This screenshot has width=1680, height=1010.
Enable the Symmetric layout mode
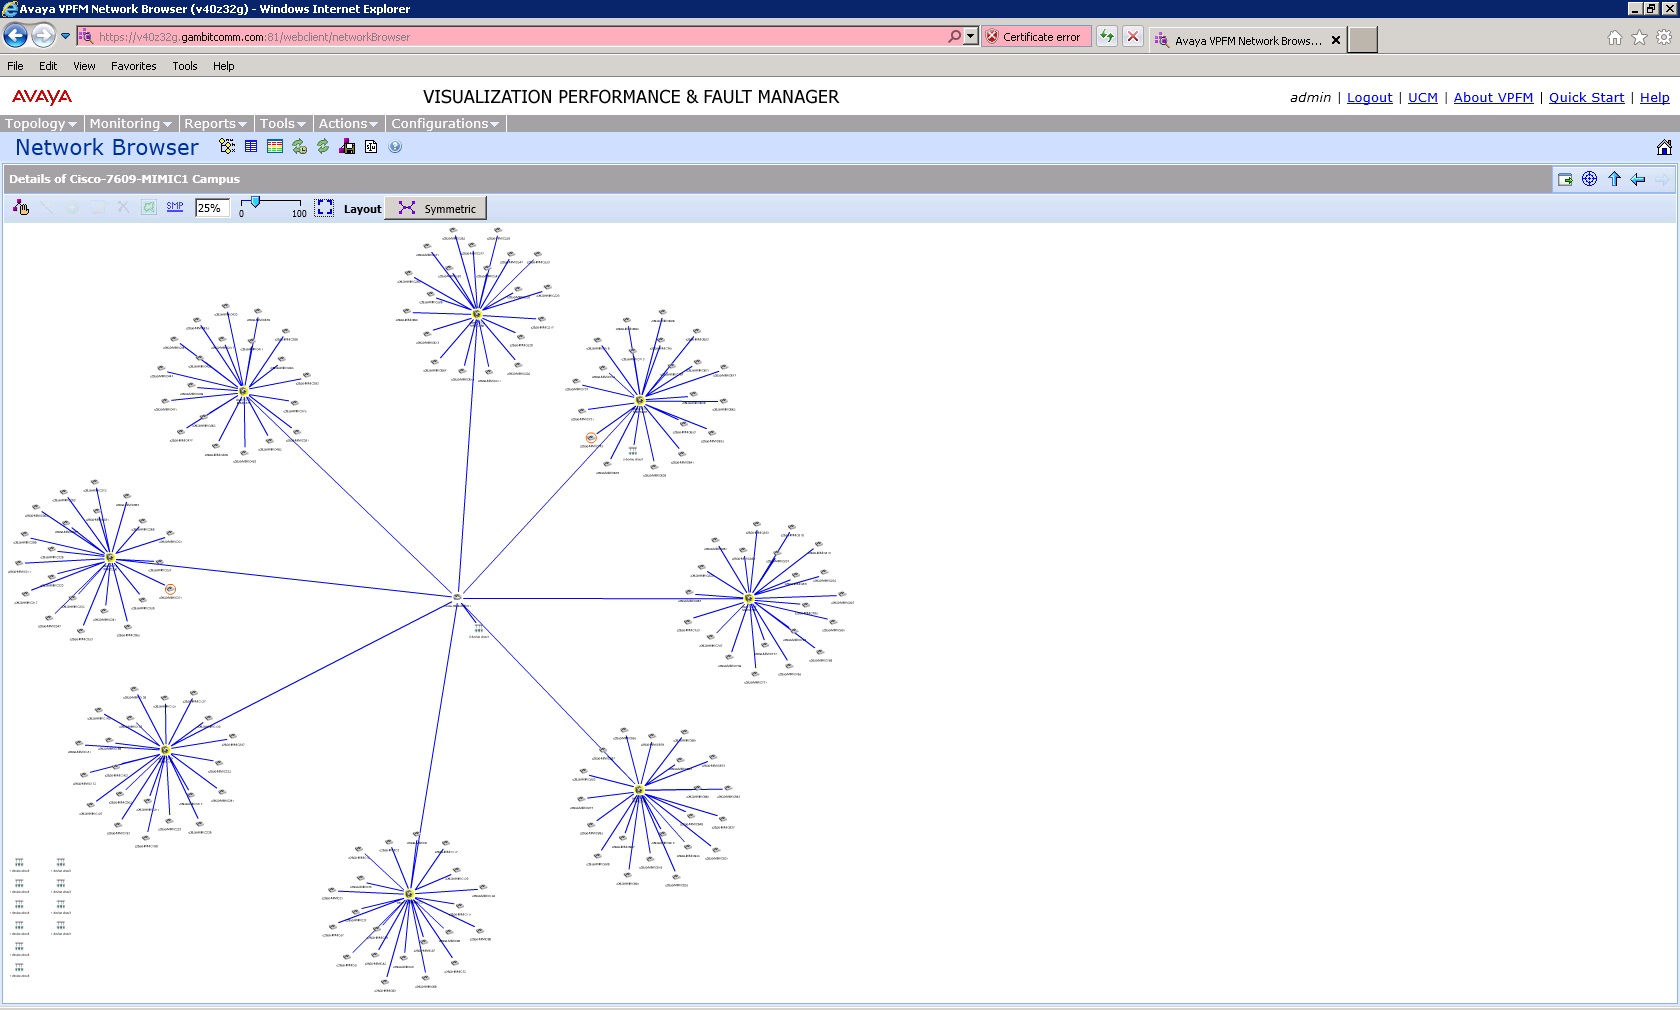[437, 208]
